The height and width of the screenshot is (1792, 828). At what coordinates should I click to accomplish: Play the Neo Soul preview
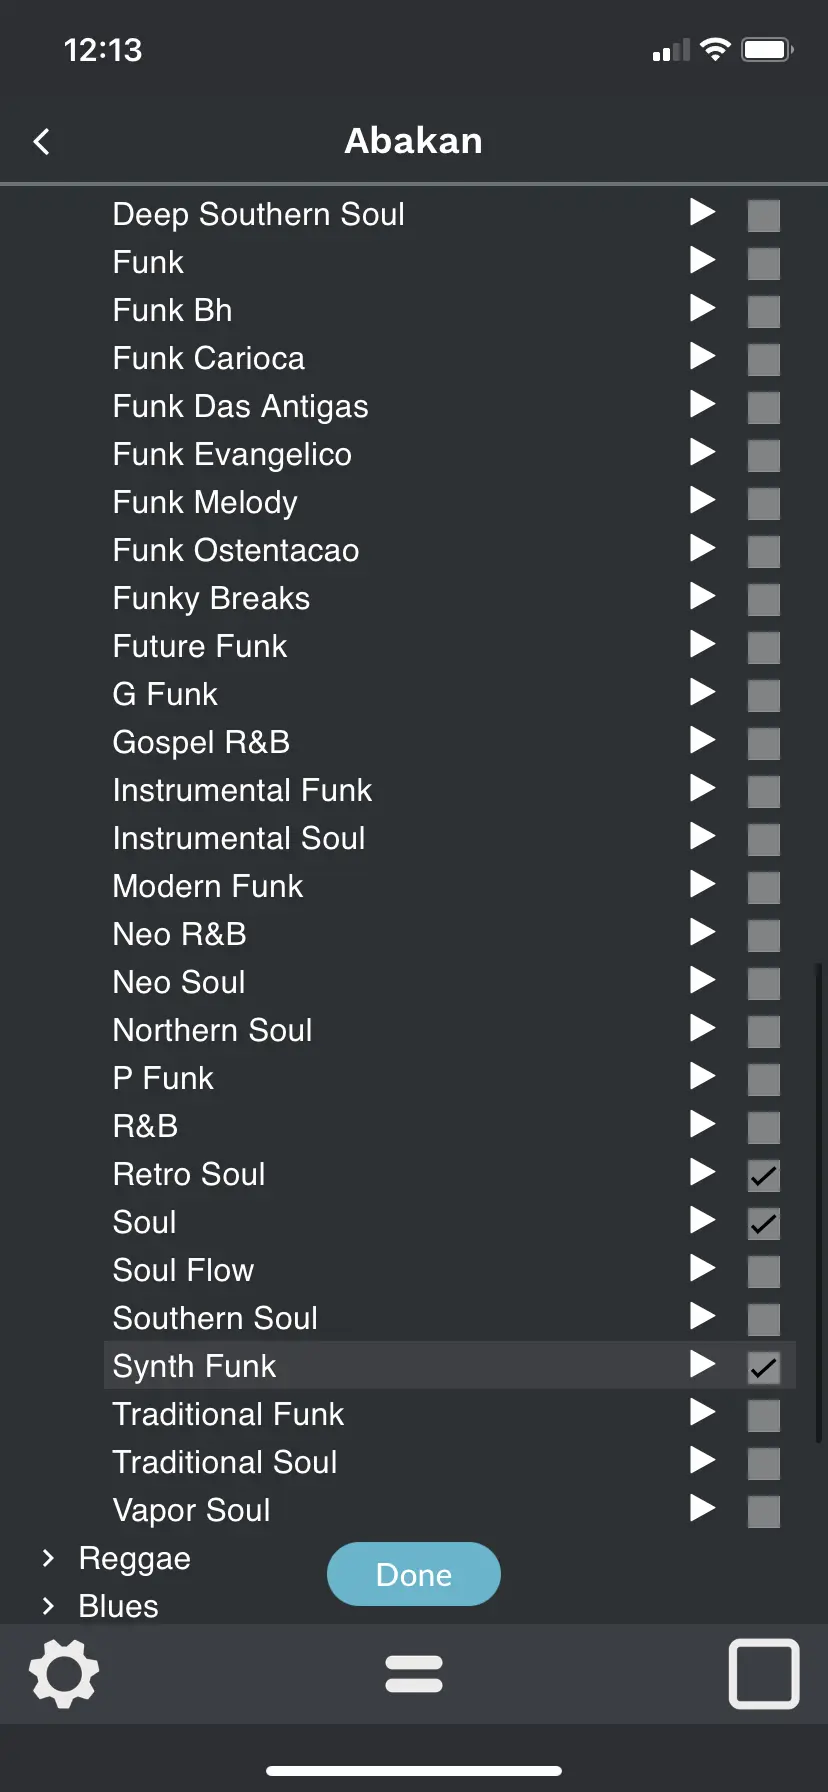point(703,981)
